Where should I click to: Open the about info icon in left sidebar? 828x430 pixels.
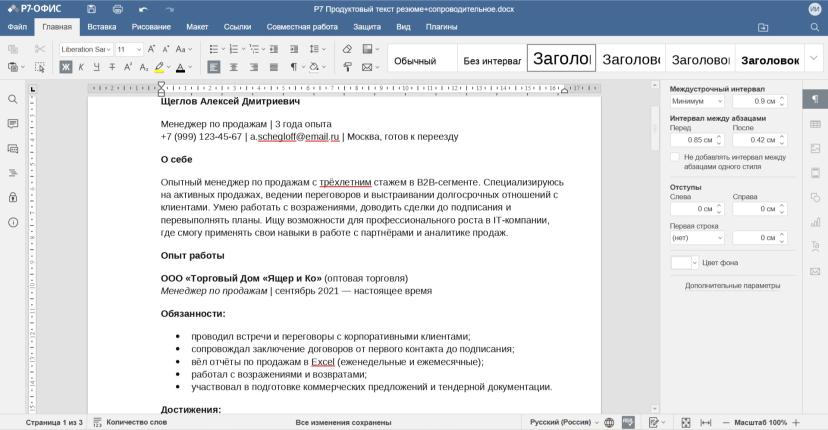click(x=13, y=222)
